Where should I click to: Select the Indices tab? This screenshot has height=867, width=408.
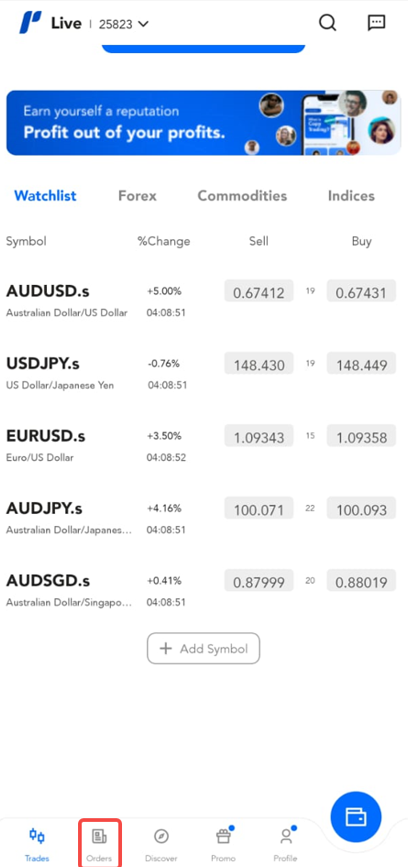[351, 196]
